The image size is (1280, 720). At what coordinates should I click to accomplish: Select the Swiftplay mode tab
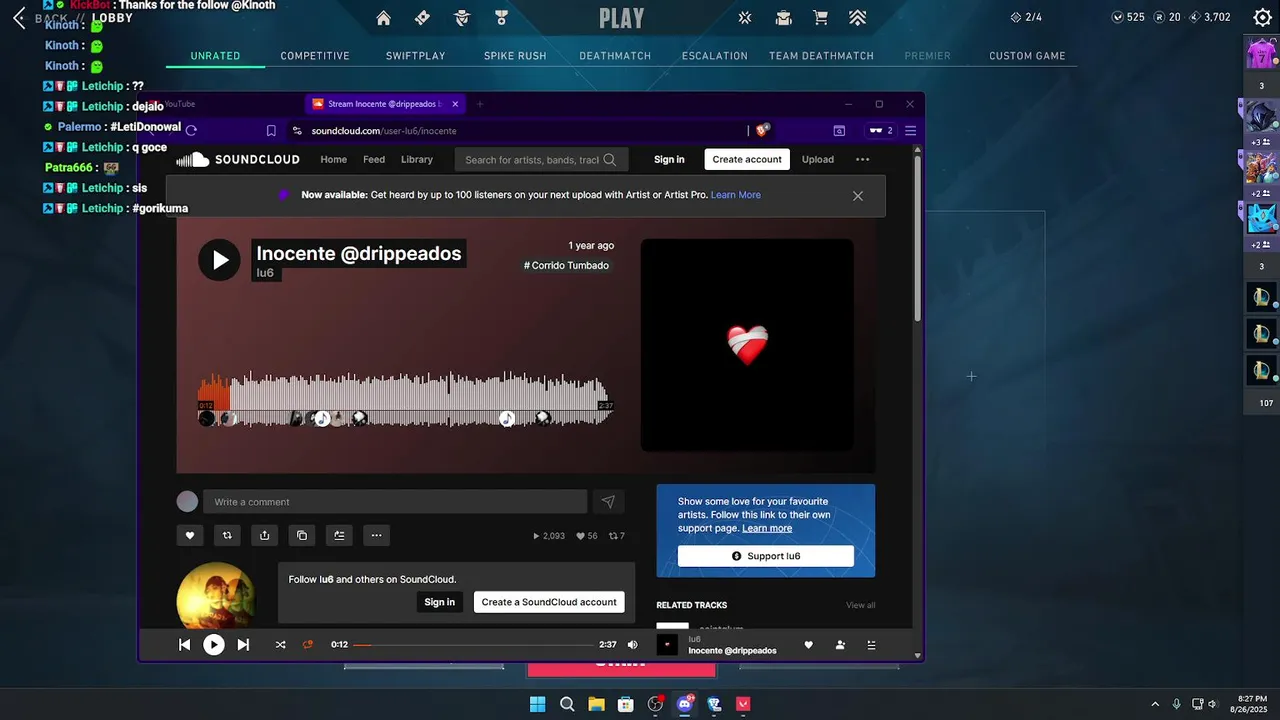(416, 56)
